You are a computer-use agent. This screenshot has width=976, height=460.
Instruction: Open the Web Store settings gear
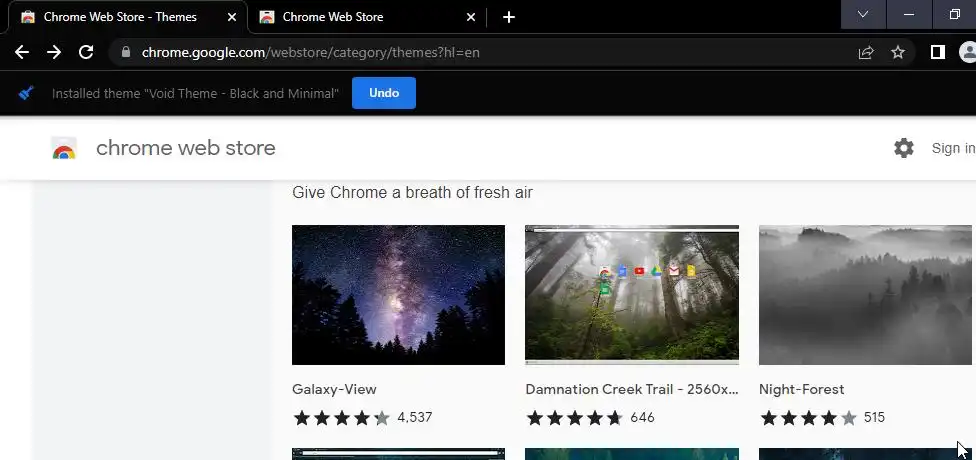[x=904, y=148]
